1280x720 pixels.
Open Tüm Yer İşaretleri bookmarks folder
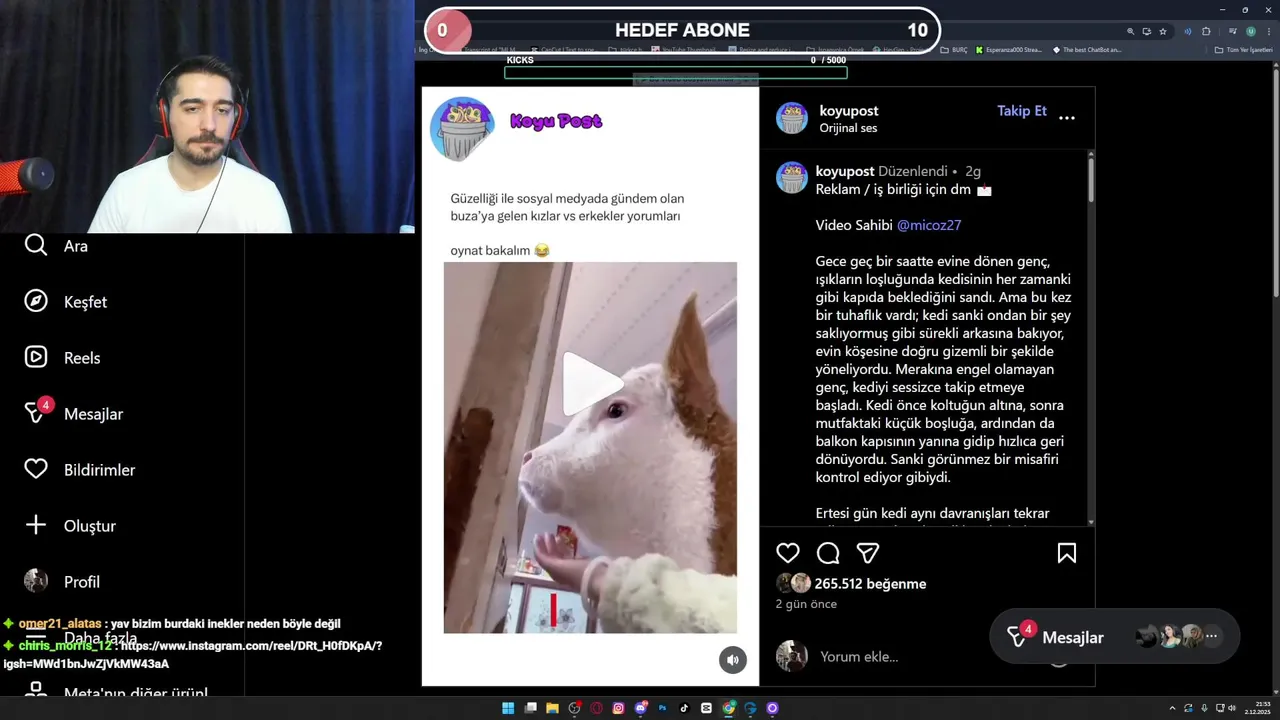[1243, 49]
